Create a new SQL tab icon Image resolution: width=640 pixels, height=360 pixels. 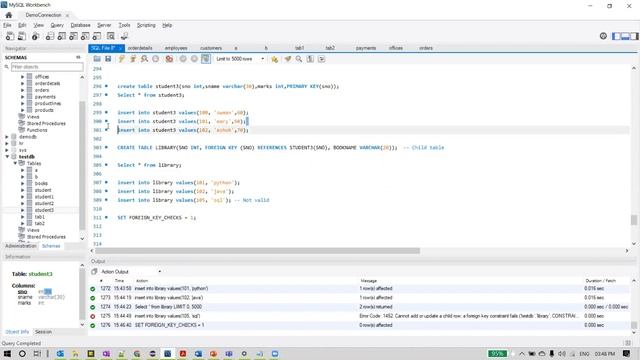[10, 36]
